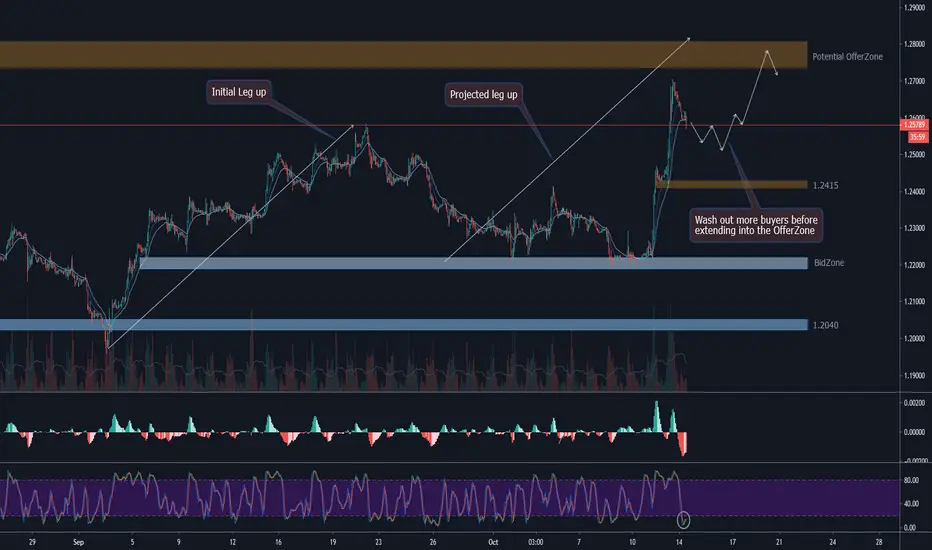The height and width of the screenshot is (550, 932).
Task: Click the date label 16 on the time axis
Action: pos(278,542)
